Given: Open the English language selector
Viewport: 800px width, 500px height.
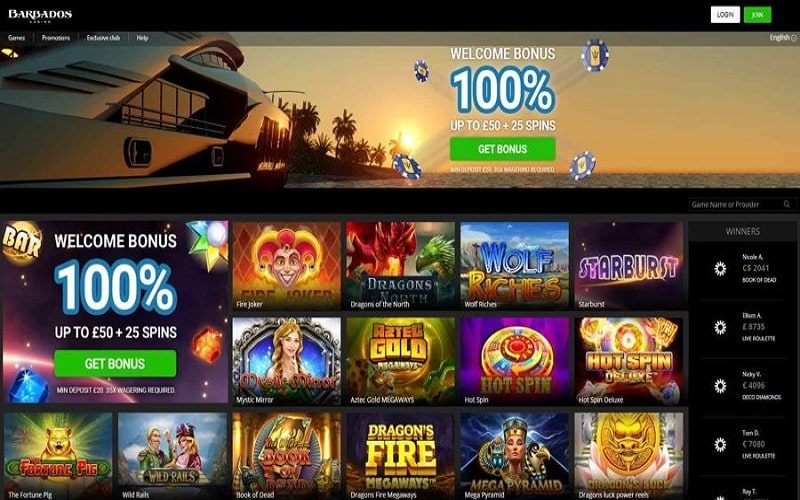Looking at the screenshot, I should pyautogui.click(x=783, y=38).
